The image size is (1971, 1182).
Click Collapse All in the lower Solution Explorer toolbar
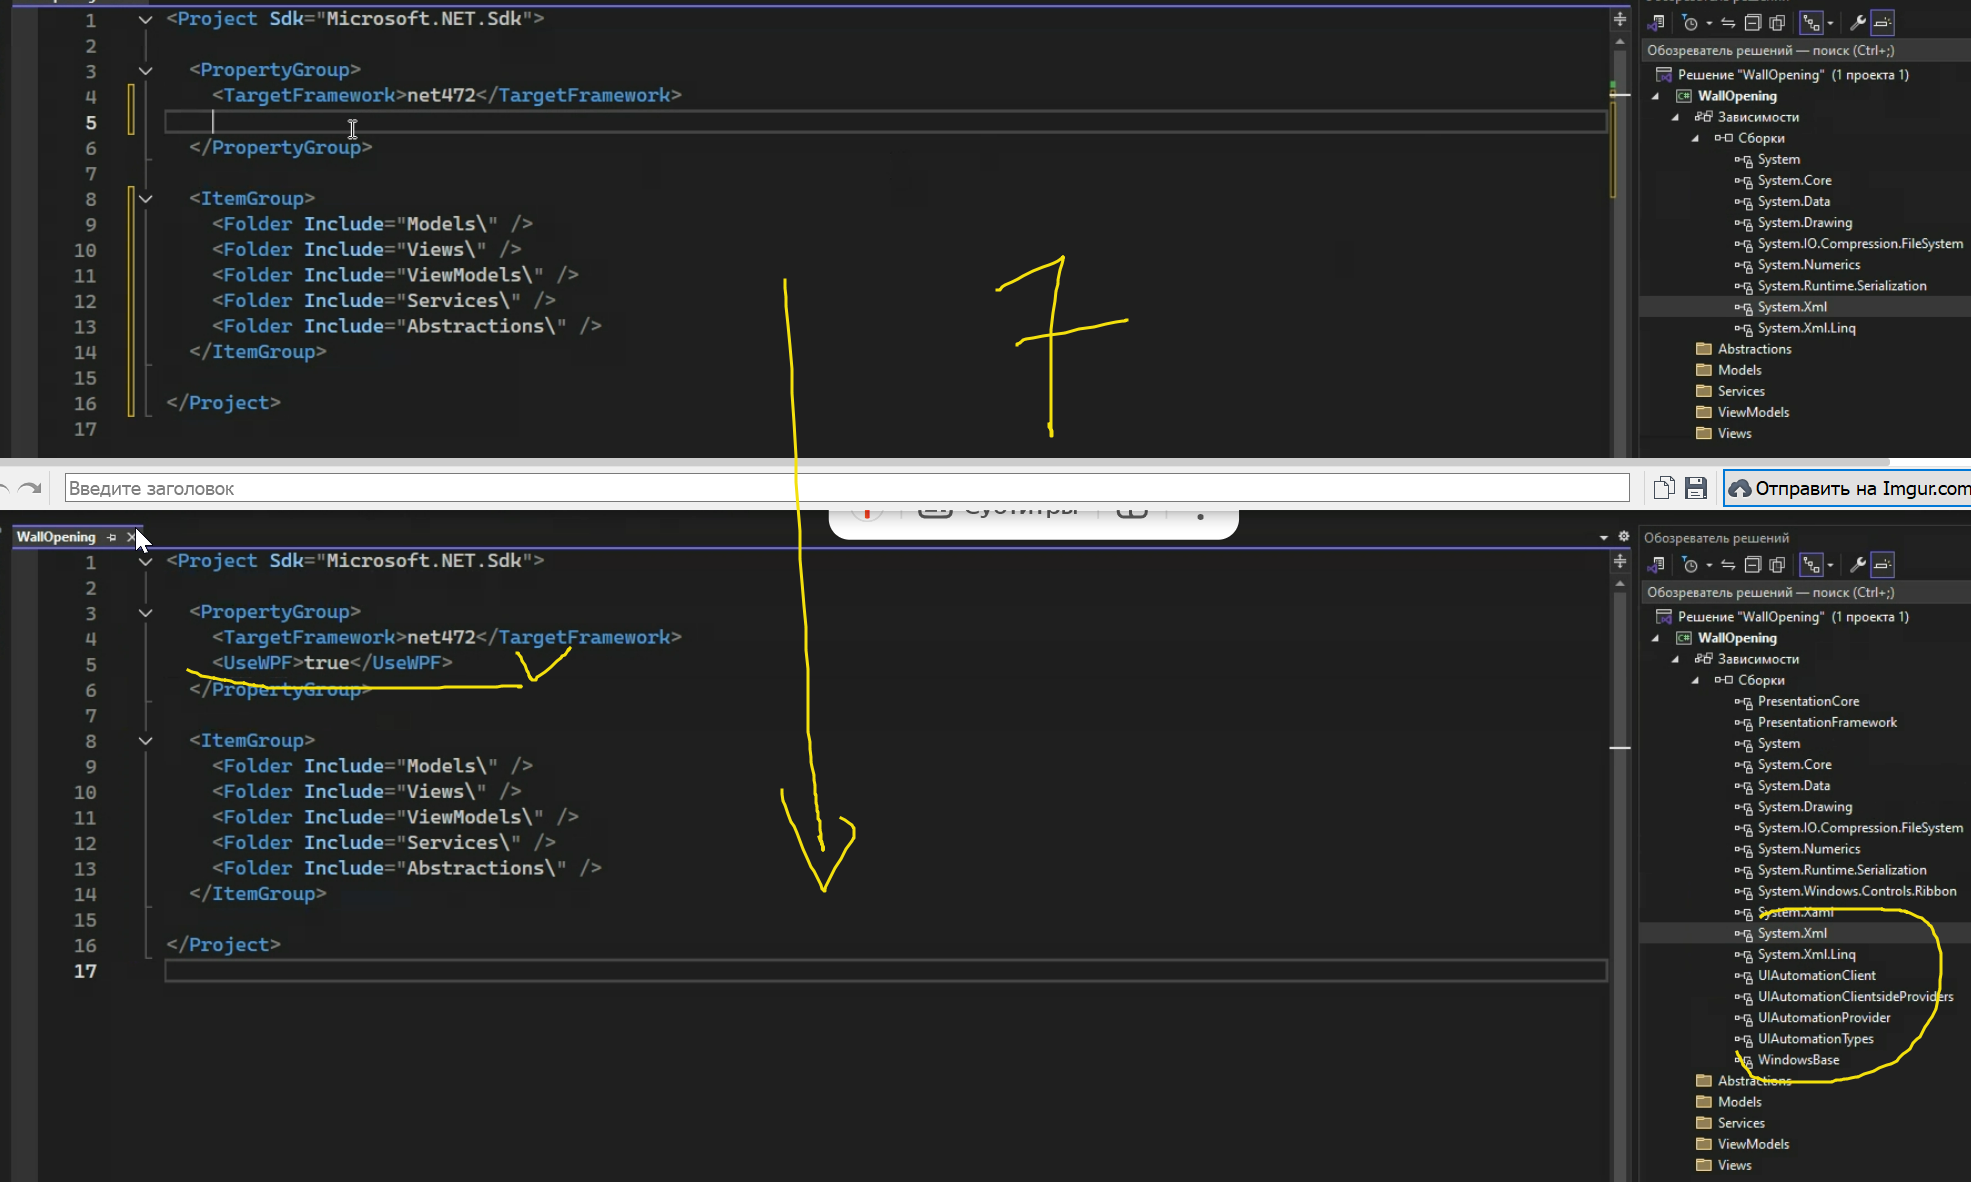[x=1752, y=565]
